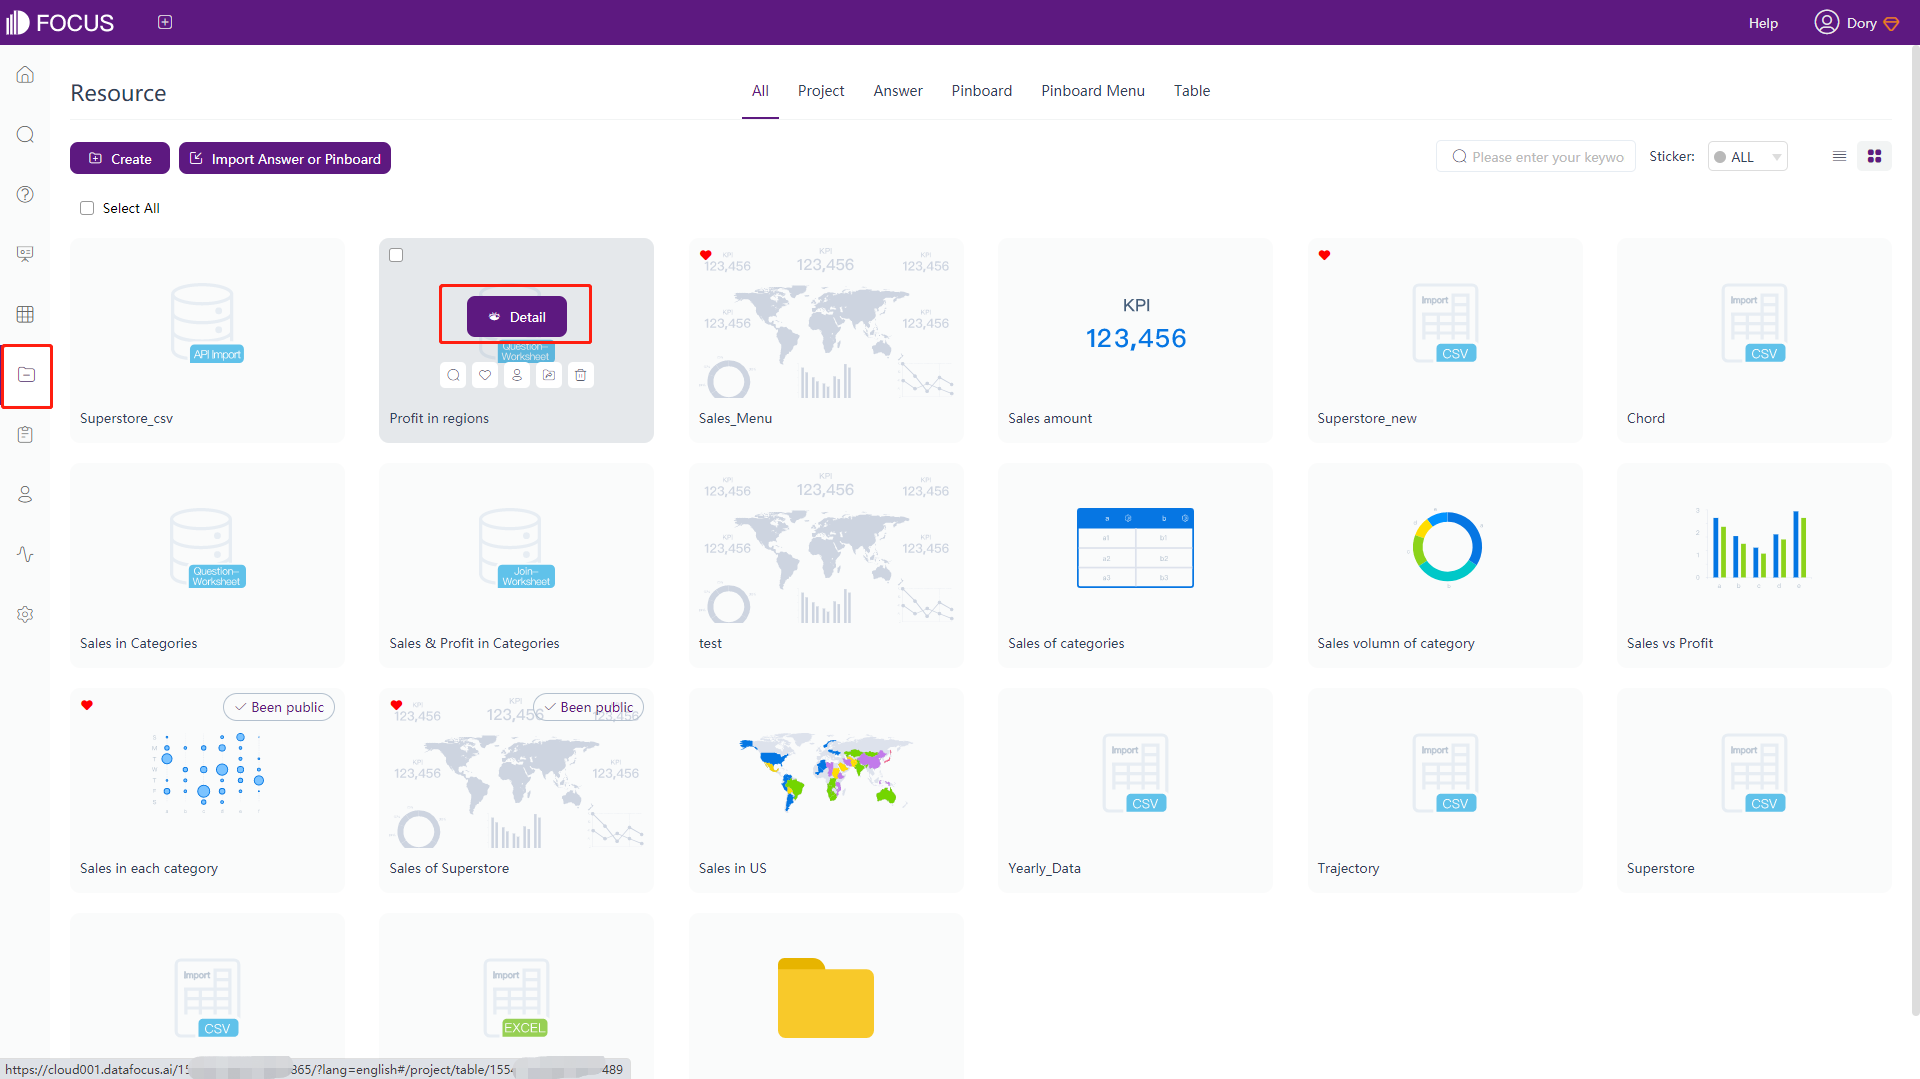Viewport: 1920px width, 1079px height.
Task: Click the export icon on Profit in regions card
Action: pyautogui.click(x=549, y=375)
